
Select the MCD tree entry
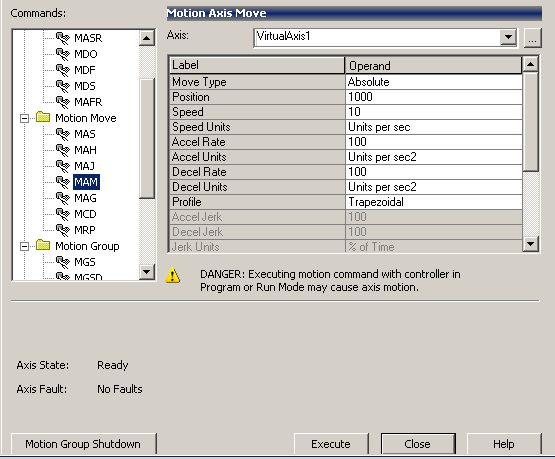coord(85,214)
